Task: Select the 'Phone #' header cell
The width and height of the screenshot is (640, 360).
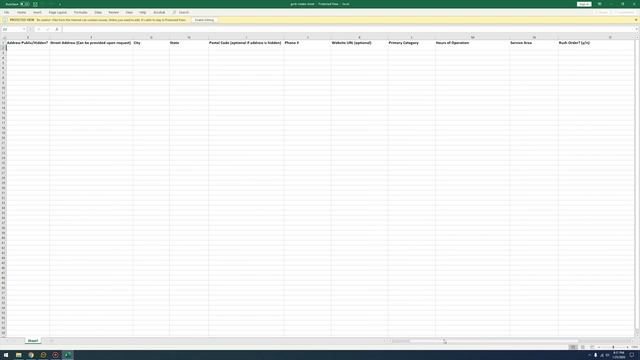Action: tap(307, 43)
